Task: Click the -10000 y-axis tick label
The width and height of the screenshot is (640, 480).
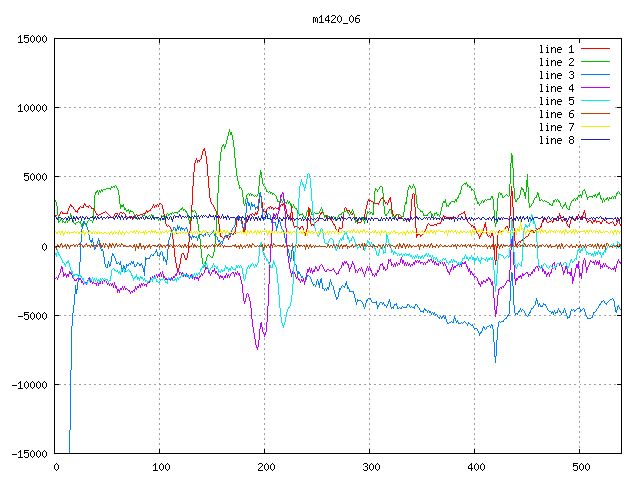Action: click(x=27, y=385)
